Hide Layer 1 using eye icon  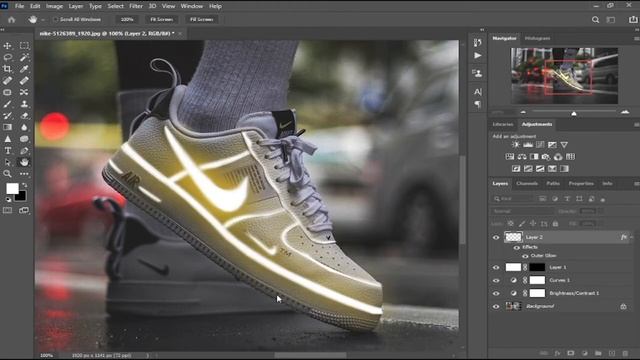point(496,267)
